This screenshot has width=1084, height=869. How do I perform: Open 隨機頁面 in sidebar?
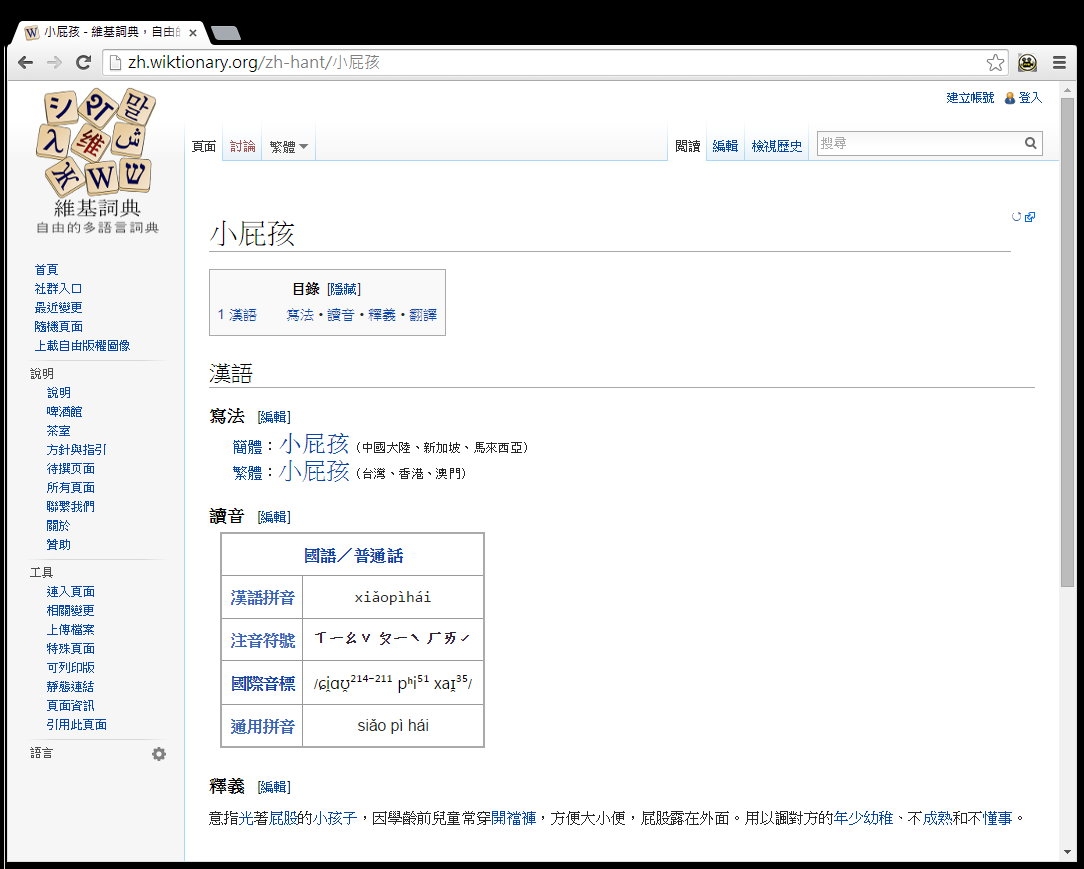[58, 326]
